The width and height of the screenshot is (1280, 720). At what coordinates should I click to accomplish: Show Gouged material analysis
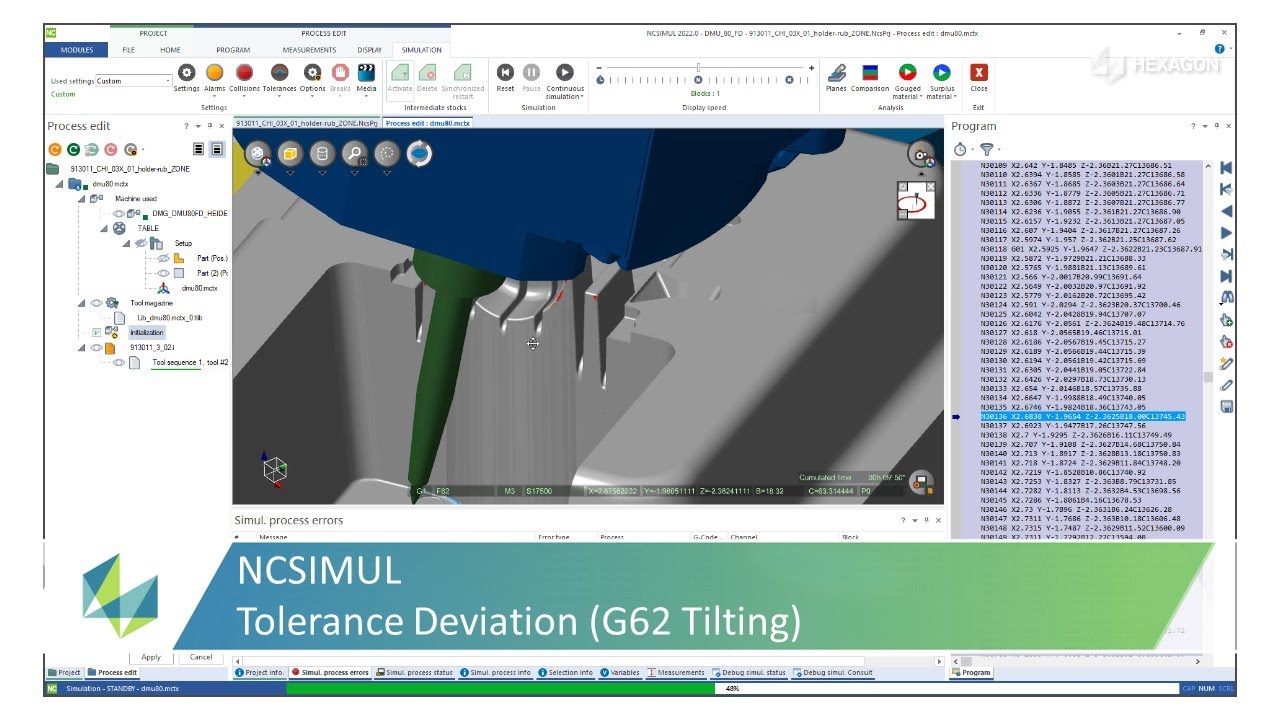pyautogui.click(x=907, y=72)
